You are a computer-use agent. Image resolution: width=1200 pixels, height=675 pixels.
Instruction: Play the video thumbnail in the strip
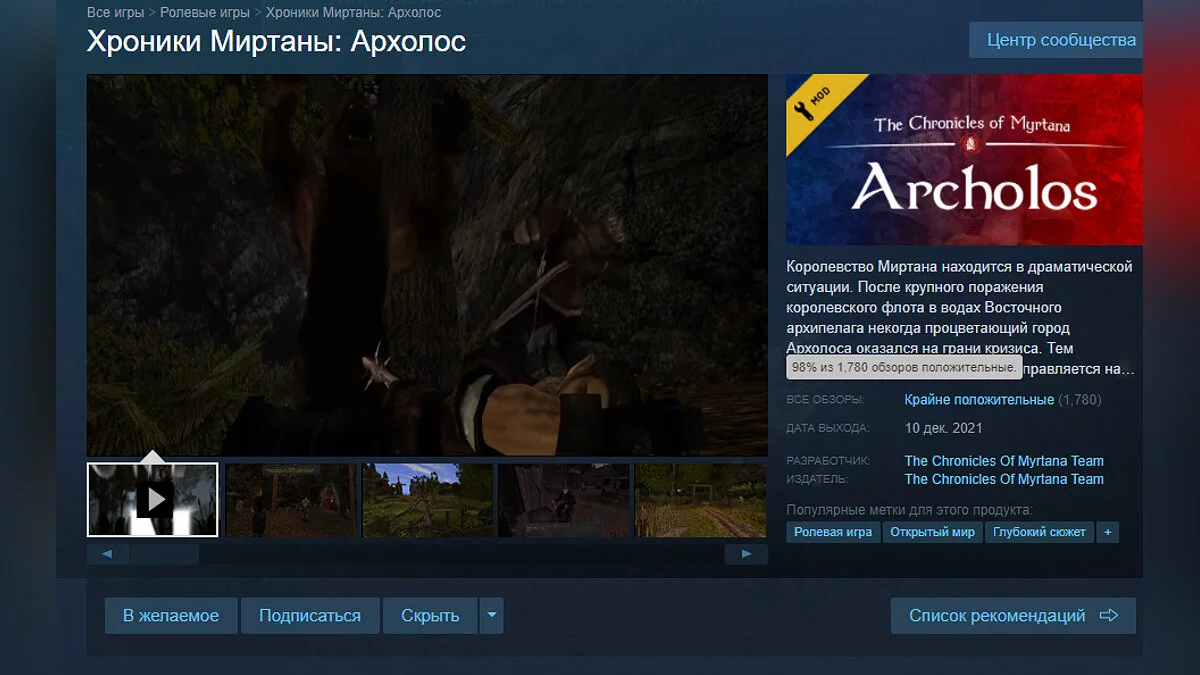coord(153,499)
